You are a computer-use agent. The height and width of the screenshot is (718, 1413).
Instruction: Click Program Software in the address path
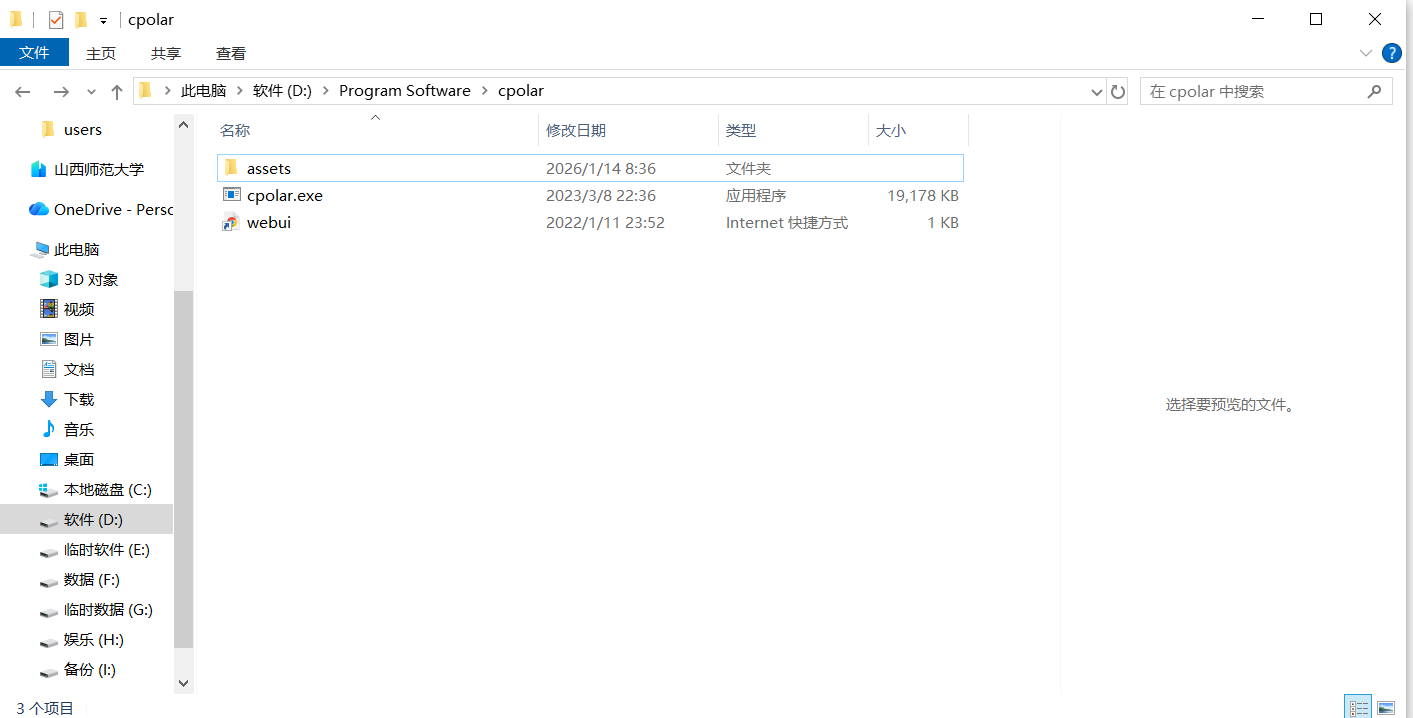click(404, 91)
